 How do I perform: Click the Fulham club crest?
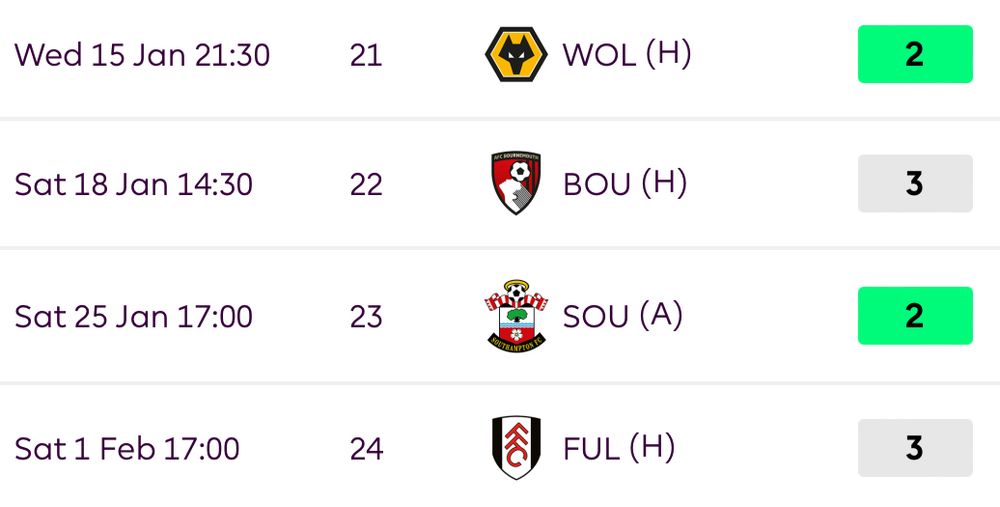coord(516,448)
